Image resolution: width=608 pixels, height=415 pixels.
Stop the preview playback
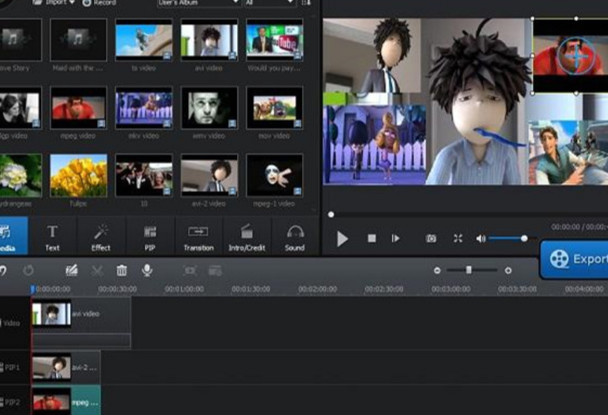tap(371, 238)
